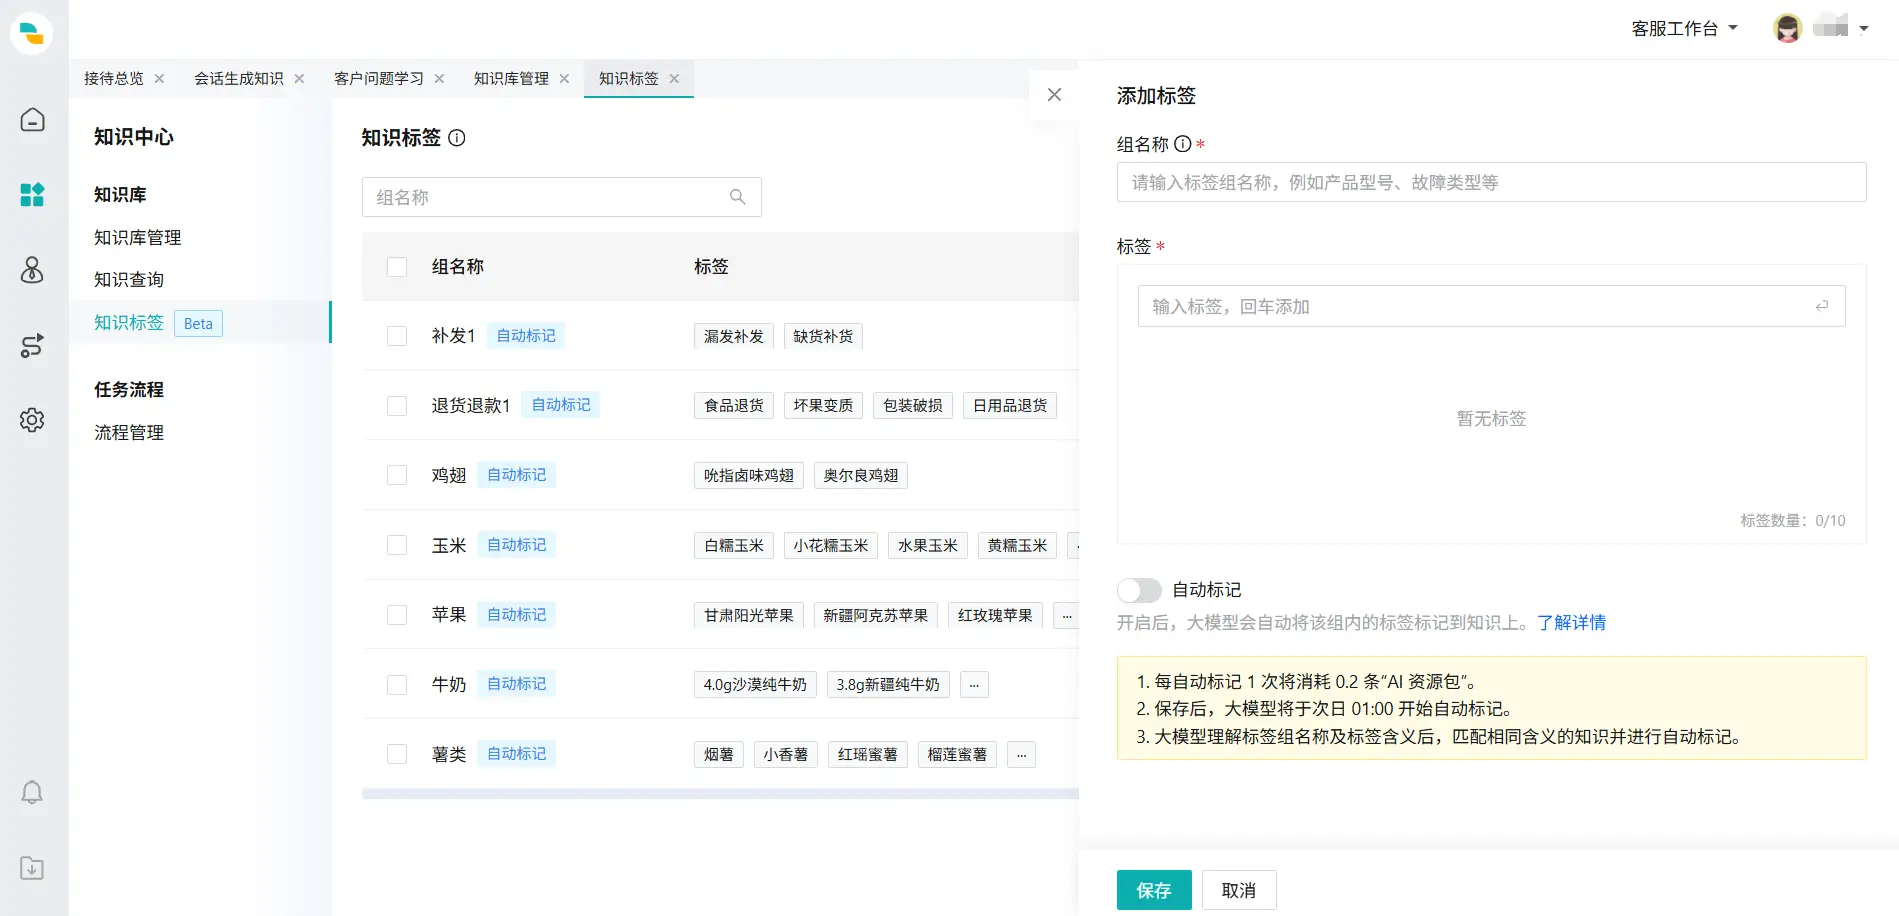The width and height of the screenshot is (1899, 916).
Task: Focus the 标签组名称 input in add panel
Action: pyautogui.click(x=1491, y=182)
